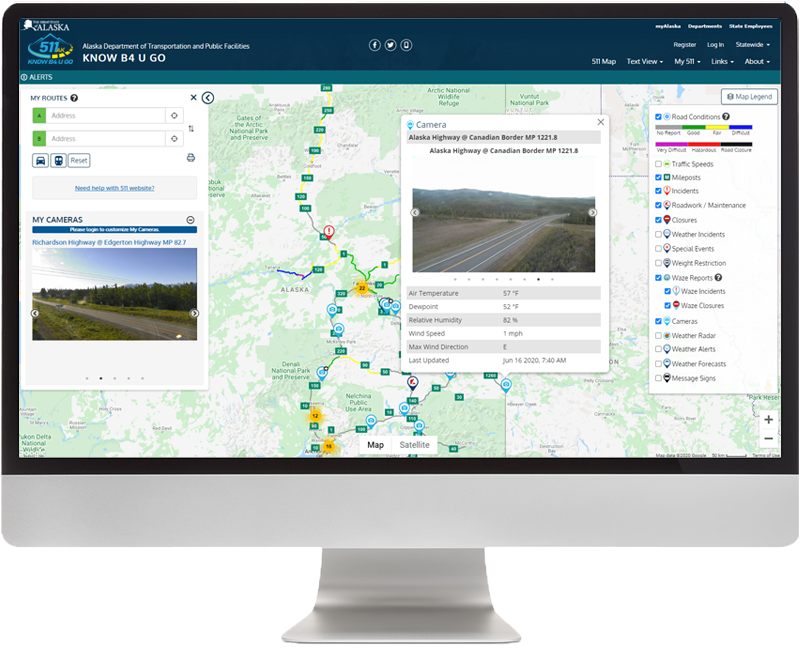Click the My Routes help question icon
Image resolution: width=800 pixels, height=657 pixels.
tap(74, 98)
